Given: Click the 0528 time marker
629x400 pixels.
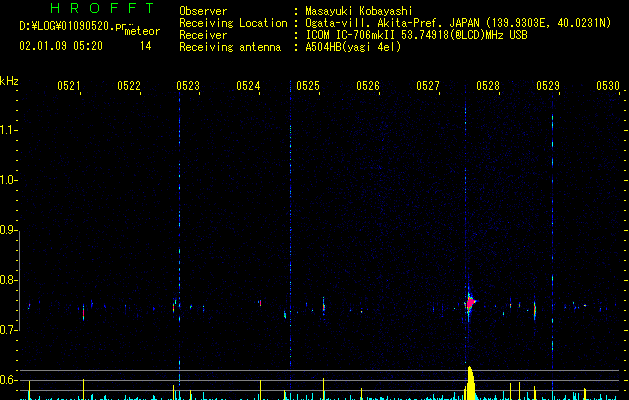Looking at the screenshot, I should [x=488, y=85].
